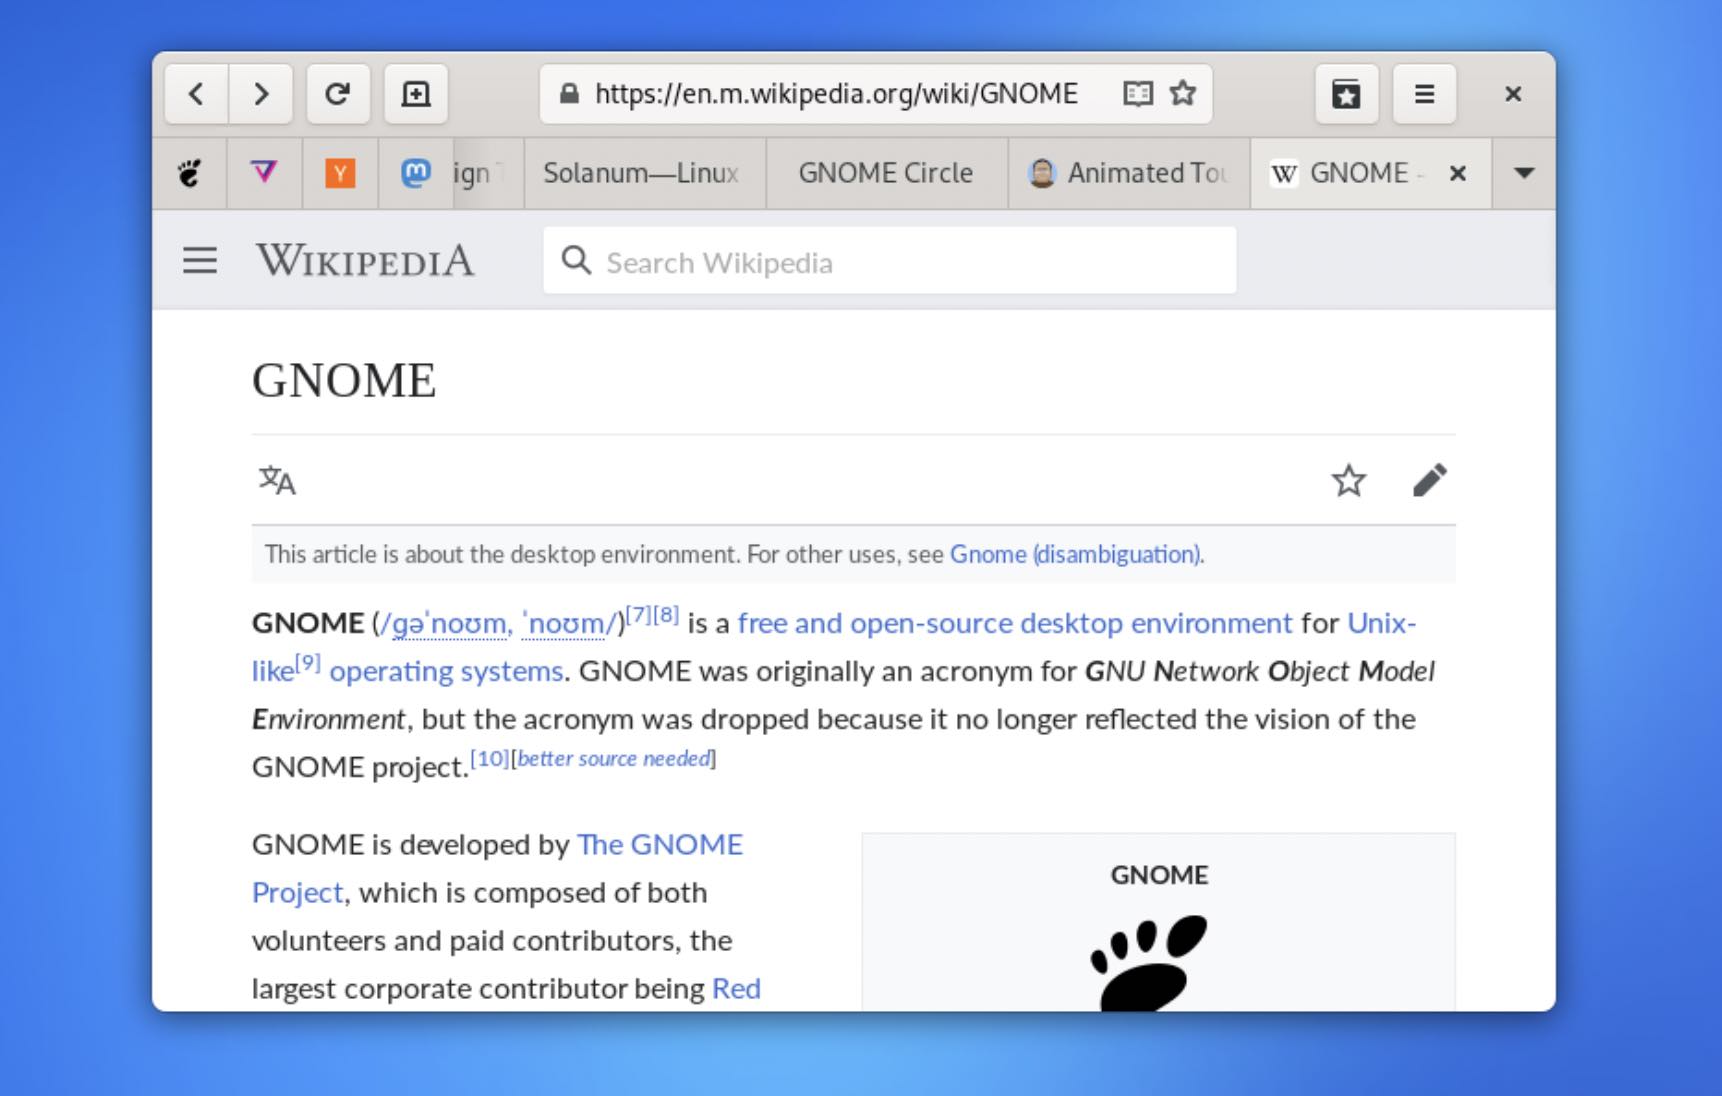The image size is (1722, 1096).
Task: Open citation reference [8]
Action: pos(666,615)
